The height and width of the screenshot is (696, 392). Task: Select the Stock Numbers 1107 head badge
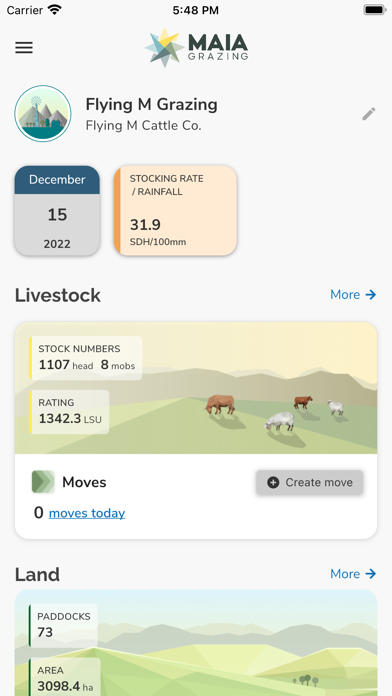tap(86, 358)
